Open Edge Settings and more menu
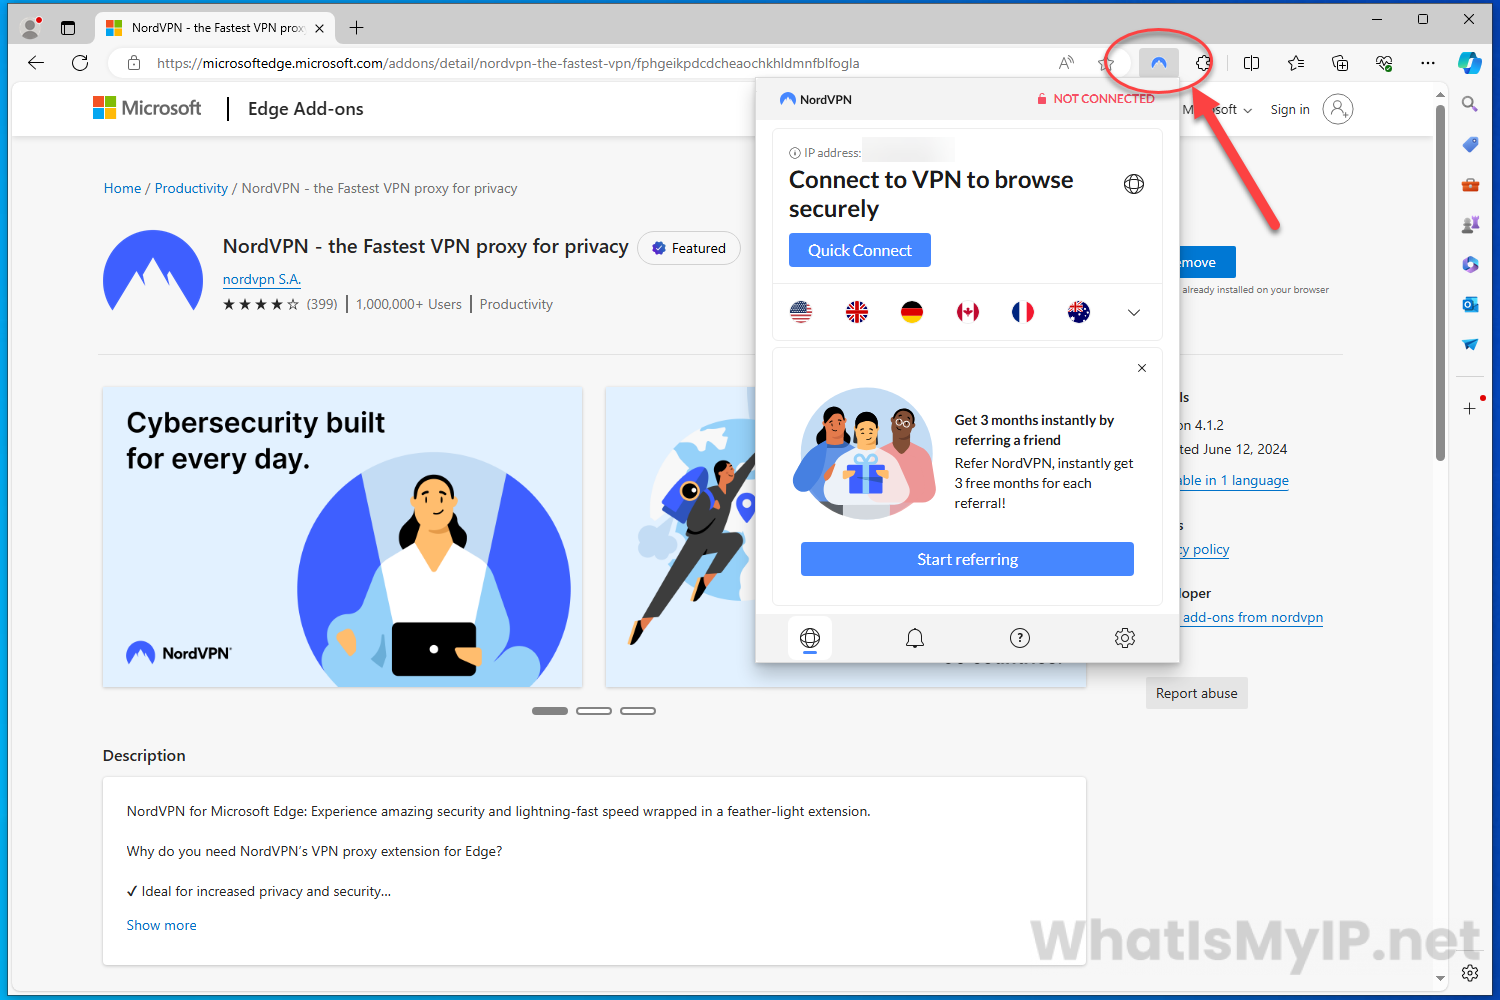The image size is (1500, 1000). point(1428,63)
